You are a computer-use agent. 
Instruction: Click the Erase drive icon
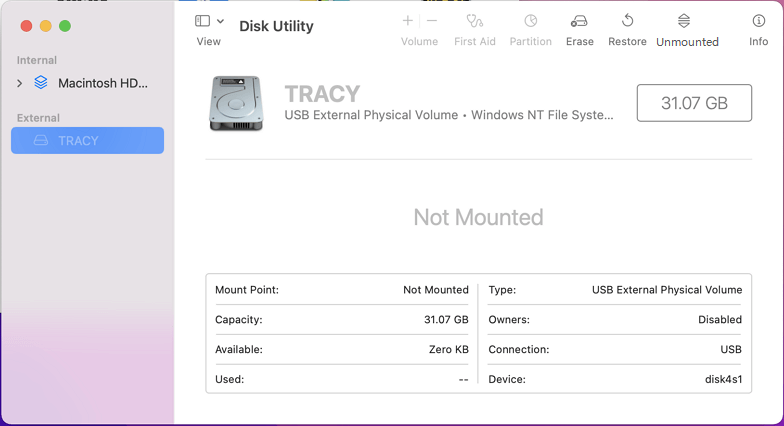tap(579, 21)
